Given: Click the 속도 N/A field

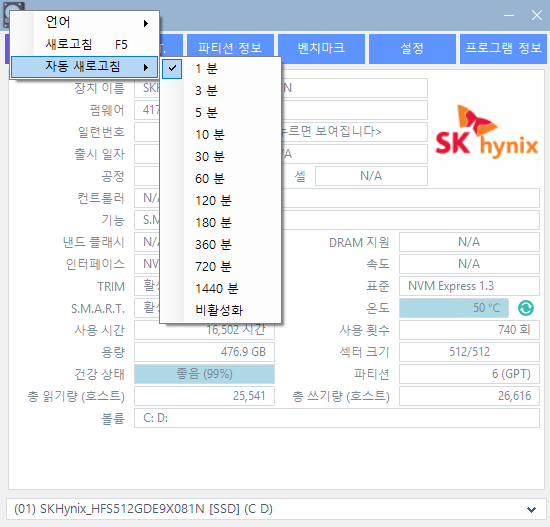Looking at the screenshot, I should 469,264.
